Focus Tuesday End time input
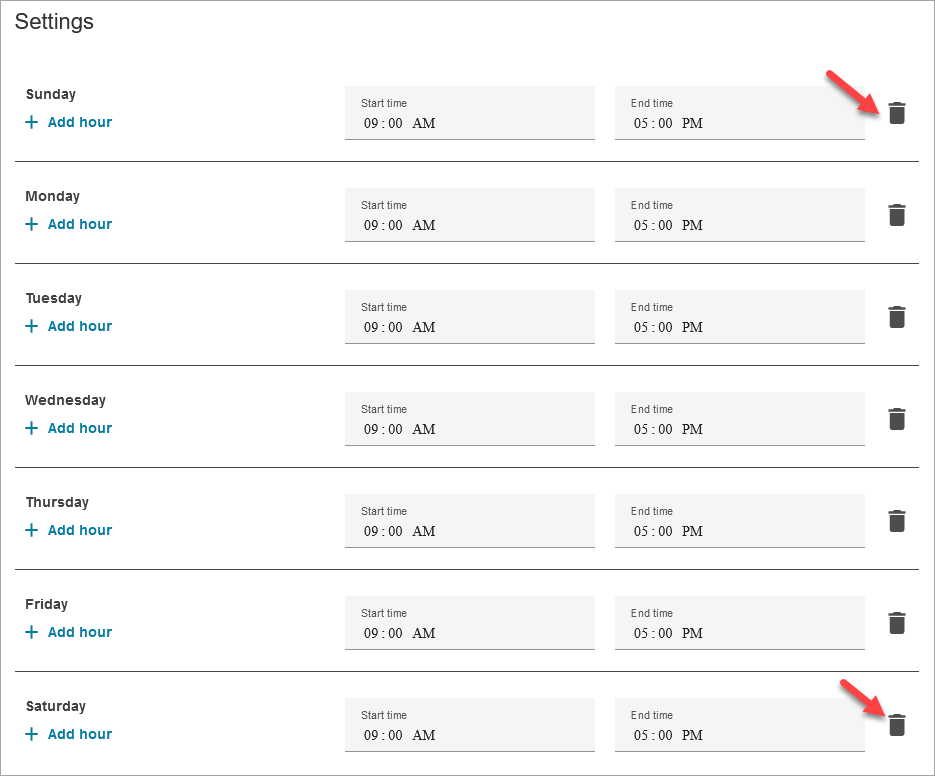Viewport: 935px width, 776px height. click(x=740, y=317)
